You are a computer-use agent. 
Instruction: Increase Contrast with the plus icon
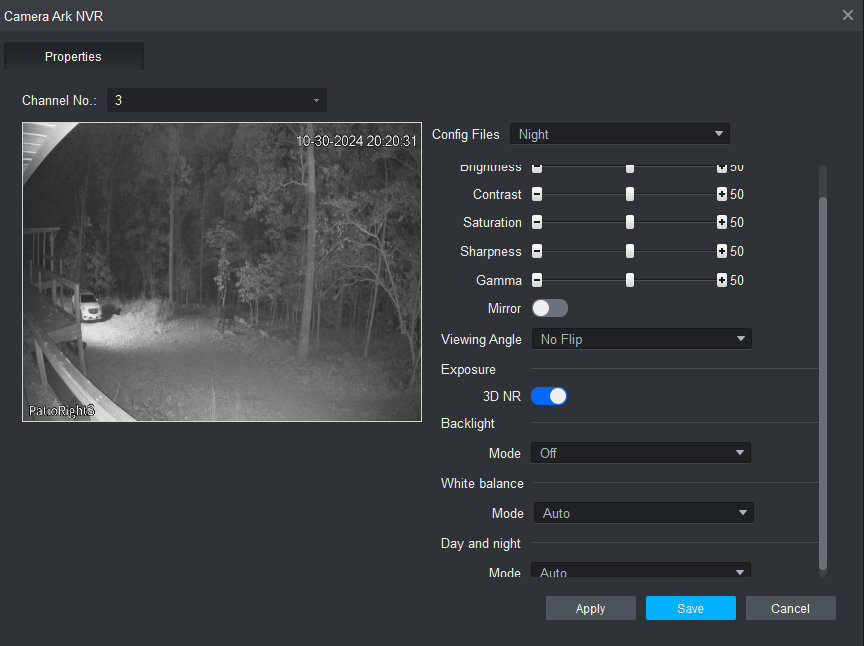721,194
